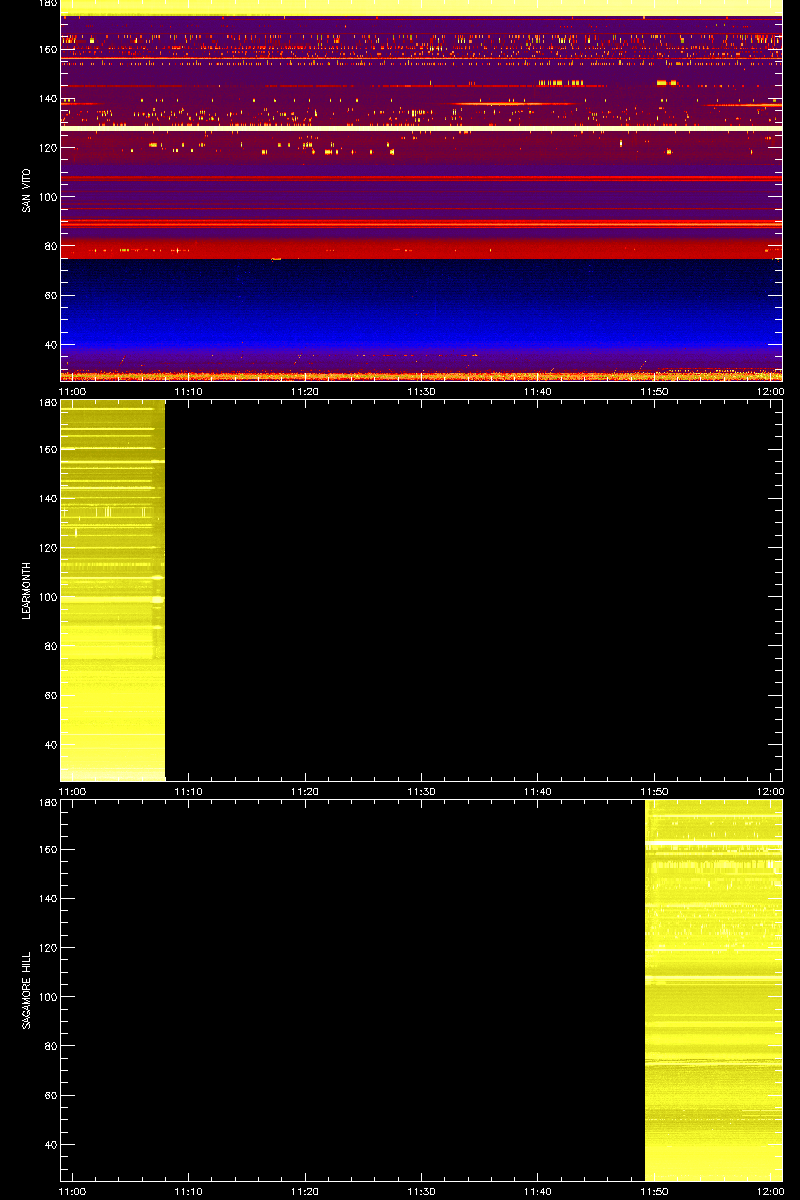This screenshot has width=800, height=1200.
Task: Select 12:00 time label under San Vito plot
Action: click(770, 392)
